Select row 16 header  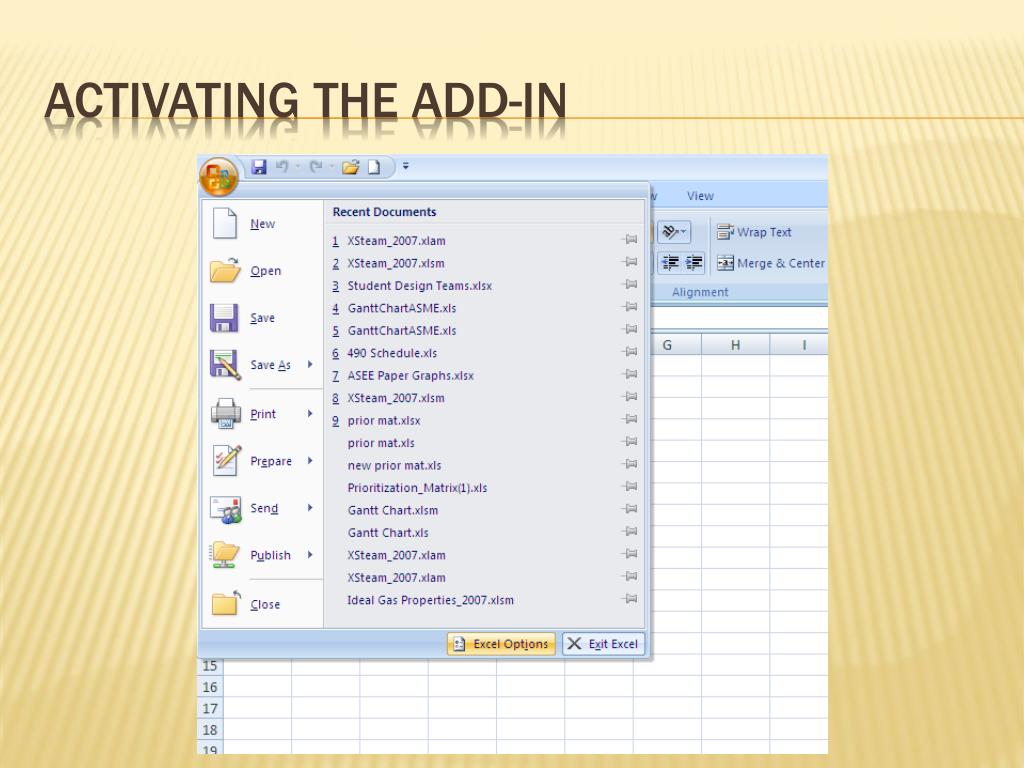point(210,687)
